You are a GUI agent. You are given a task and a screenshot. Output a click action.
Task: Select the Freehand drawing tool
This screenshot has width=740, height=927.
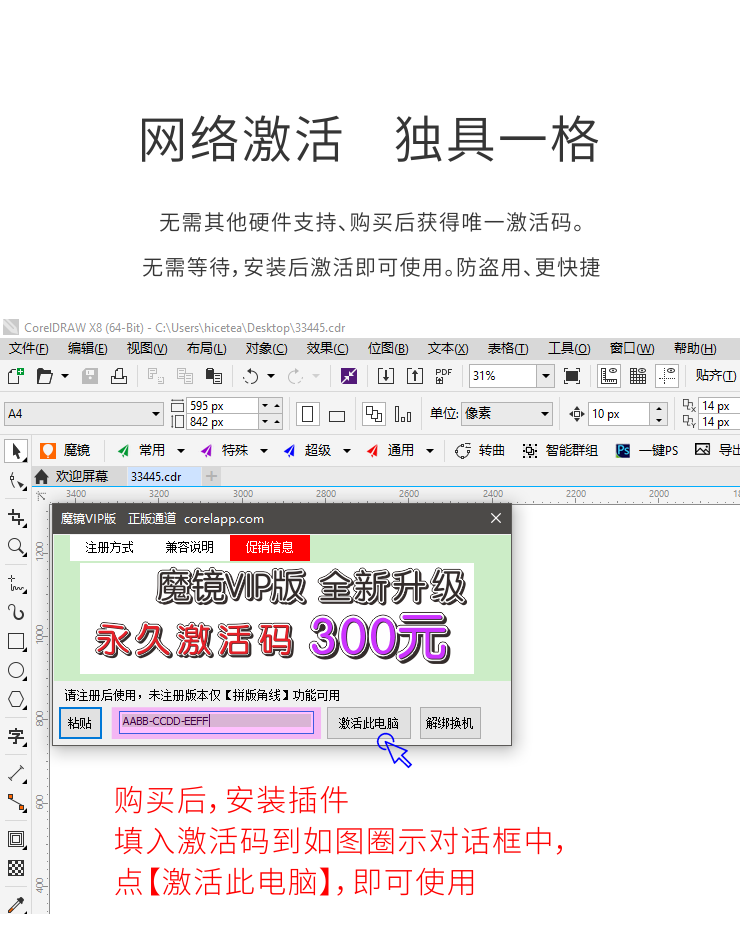(17, 584)
